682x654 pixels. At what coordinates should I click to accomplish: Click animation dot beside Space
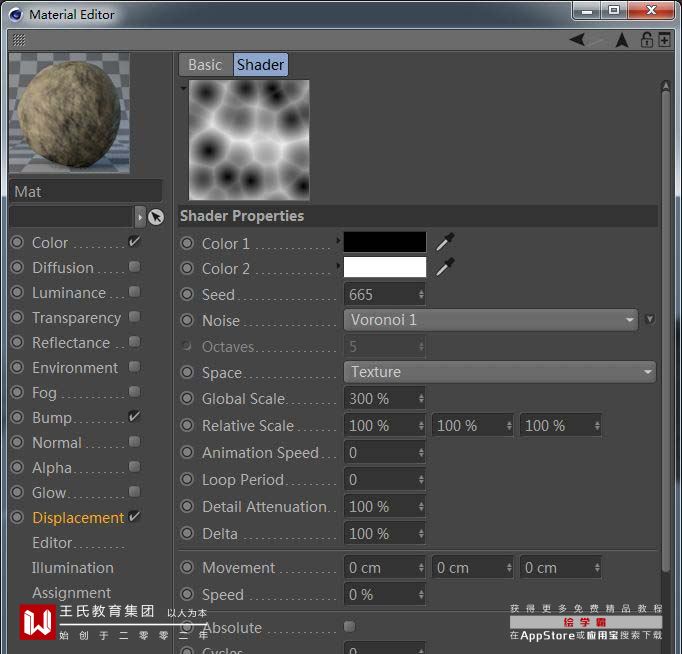(x=187, y=372)
